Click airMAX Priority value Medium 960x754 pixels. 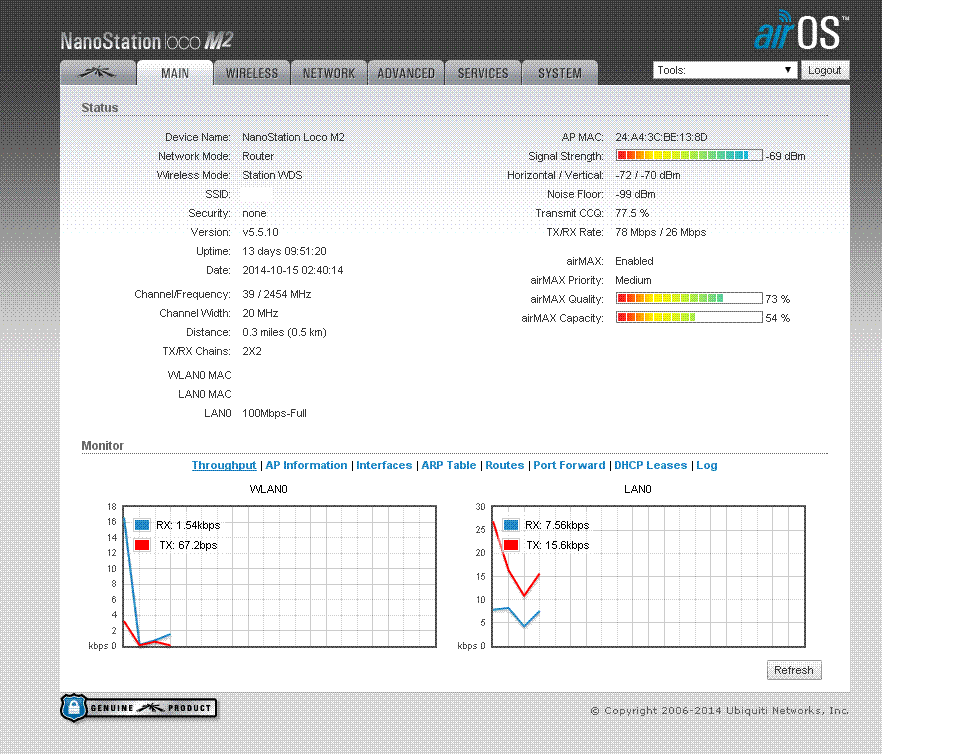[x=633, y=280]
